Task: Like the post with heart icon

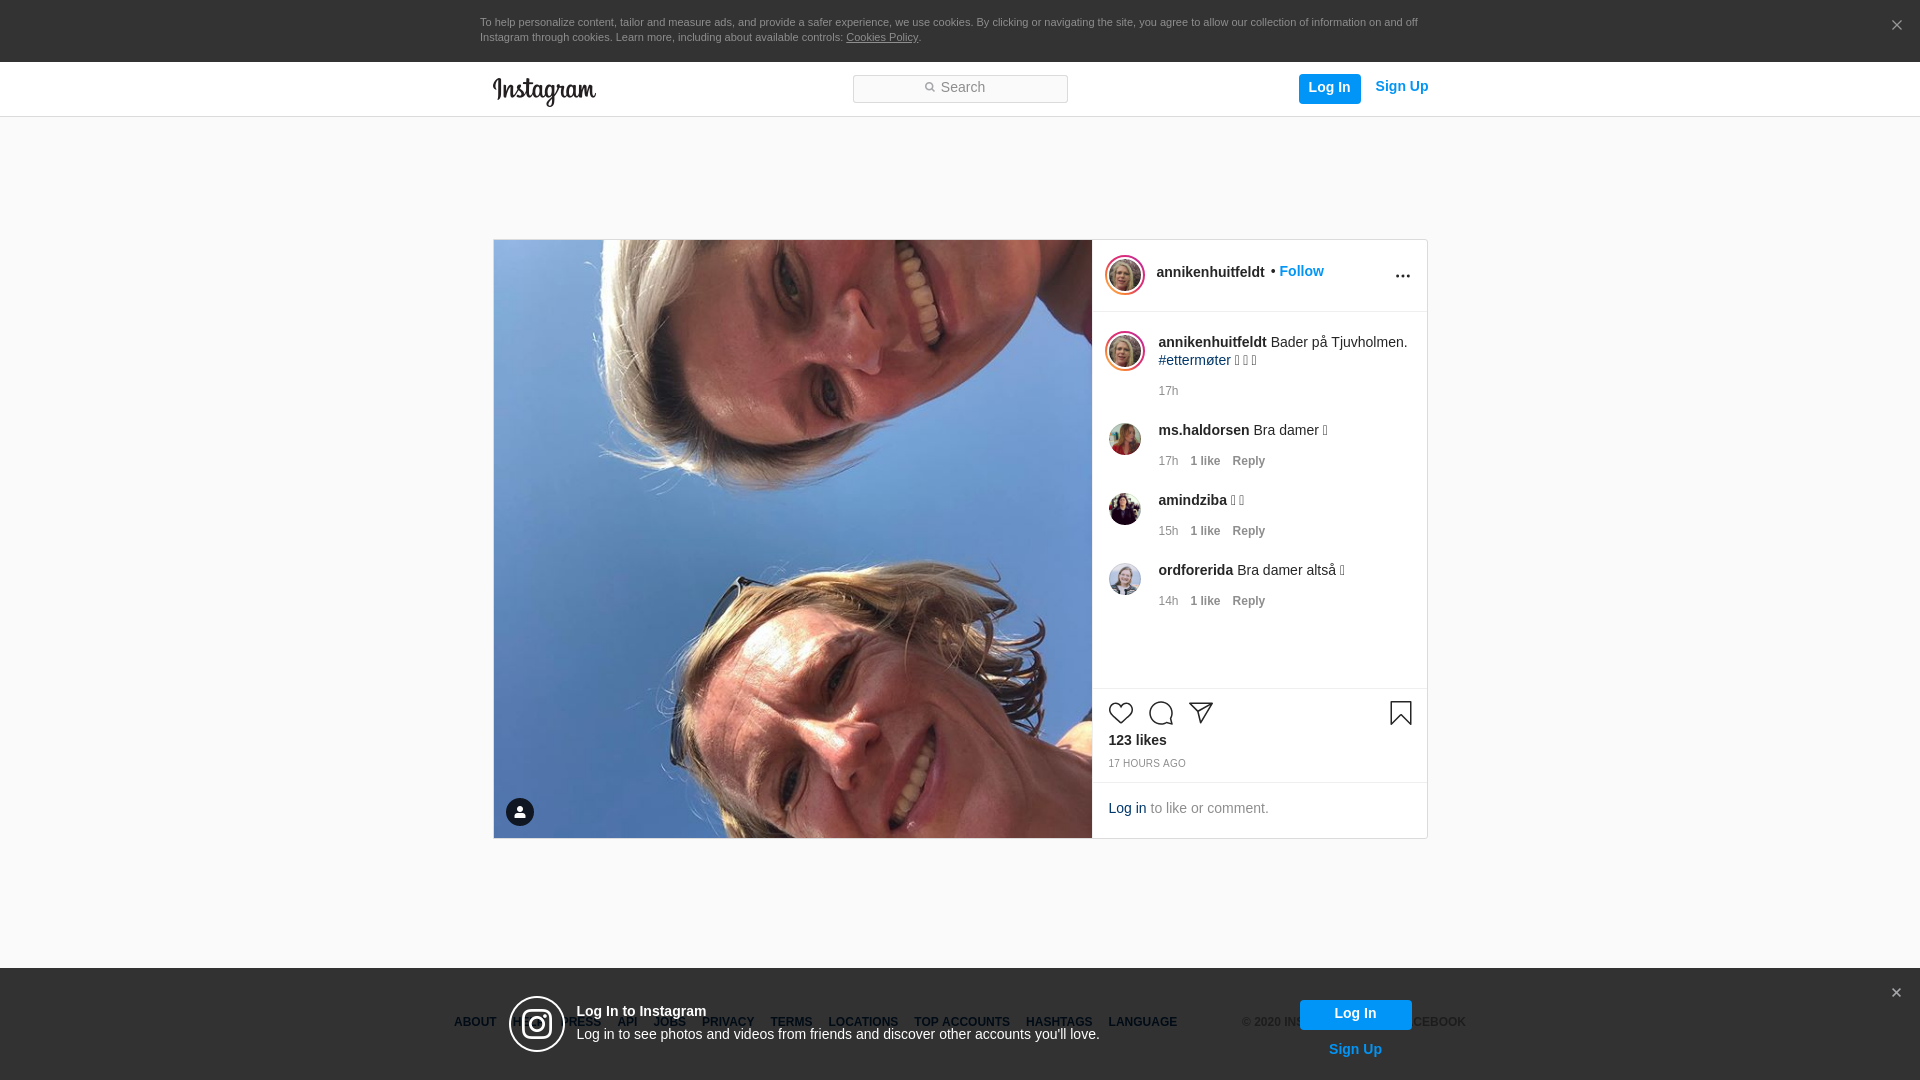Action: tap(1120, 713)
